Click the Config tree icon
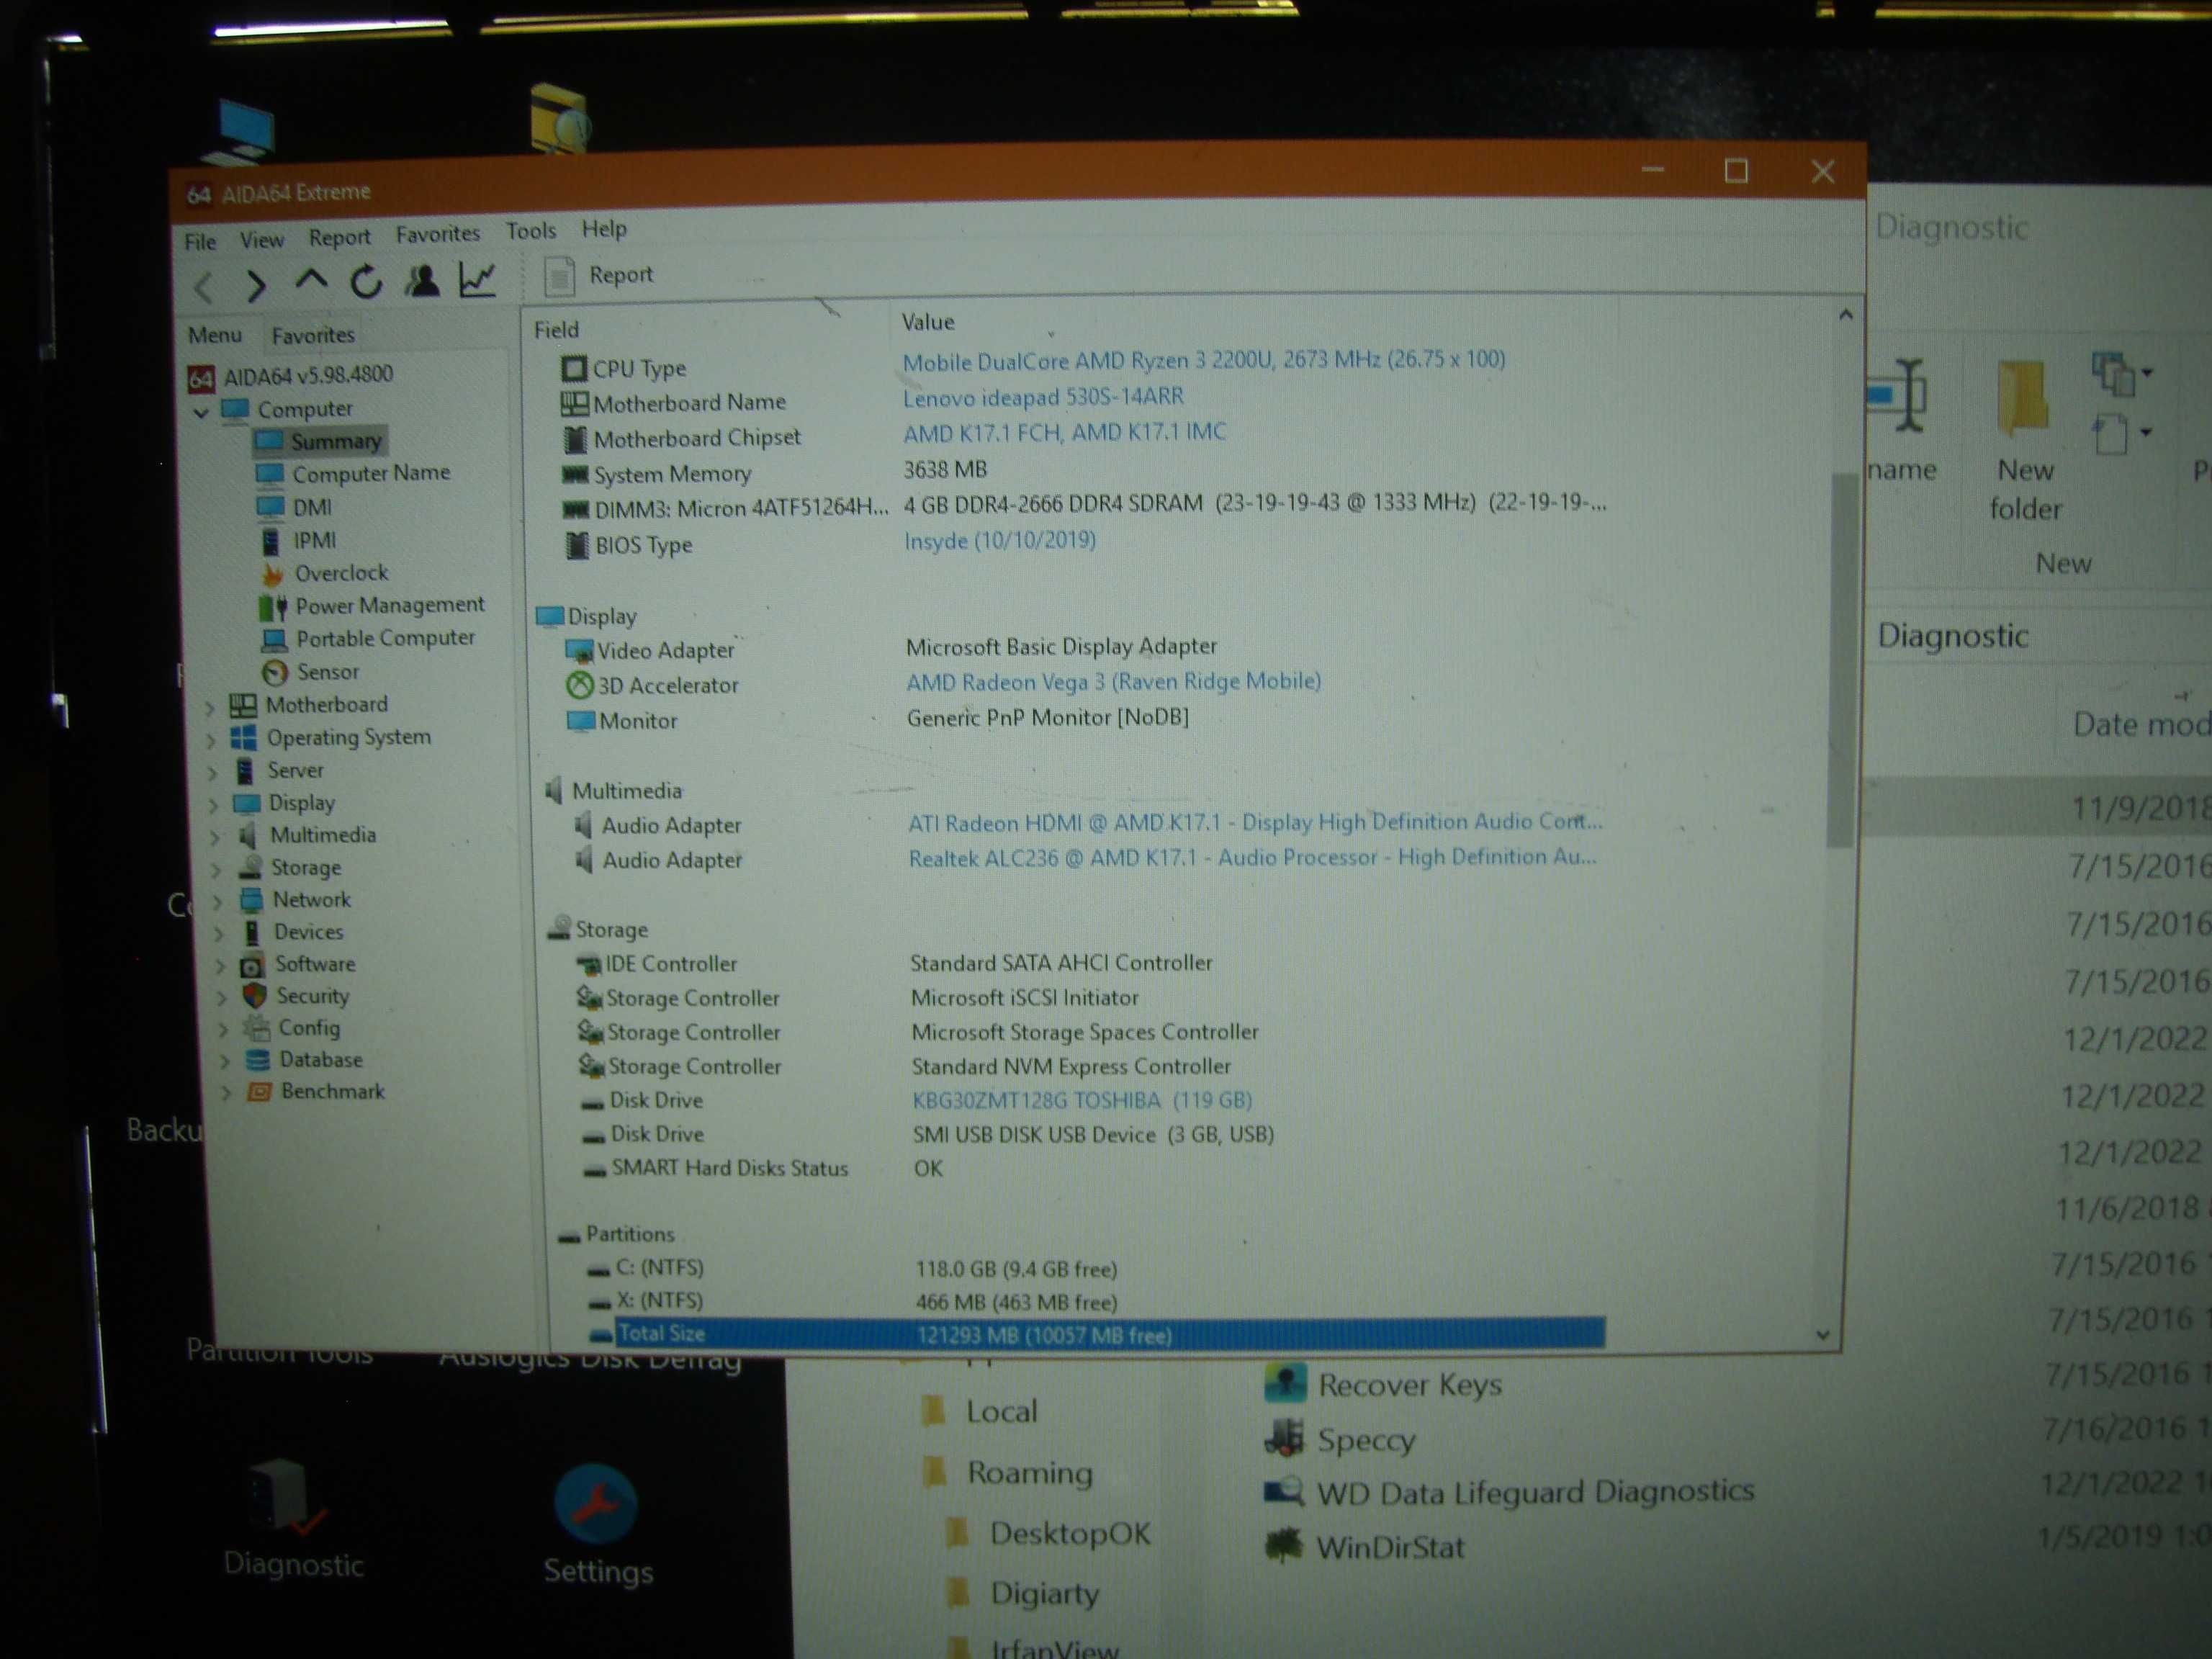 pos(257,1028)
